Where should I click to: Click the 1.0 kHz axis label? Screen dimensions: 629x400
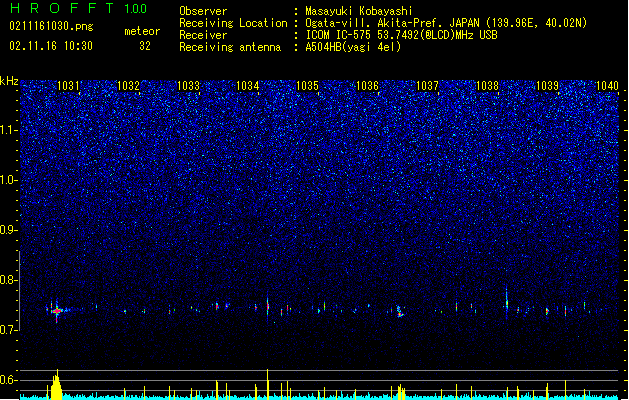coord(9,180)
